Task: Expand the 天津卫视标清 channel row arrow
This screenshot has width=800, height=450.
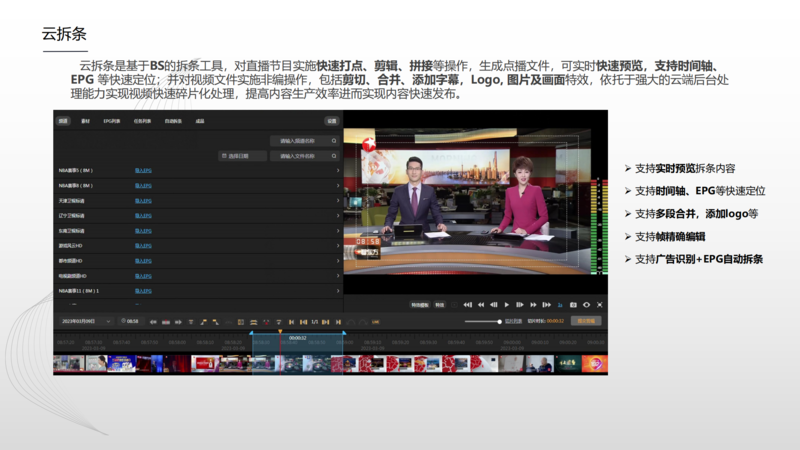Action: 338,200
